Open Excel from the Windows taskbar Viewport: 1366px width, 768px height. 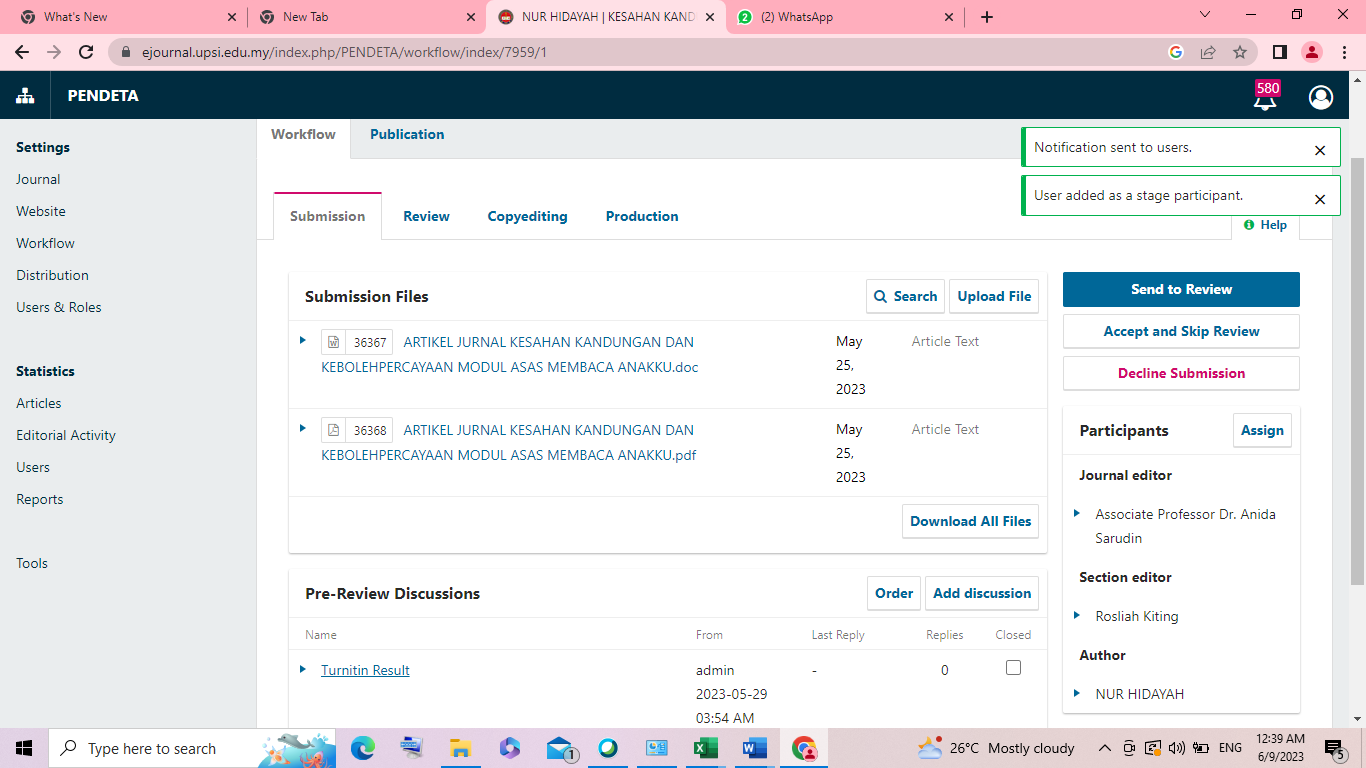pos(705,748)
